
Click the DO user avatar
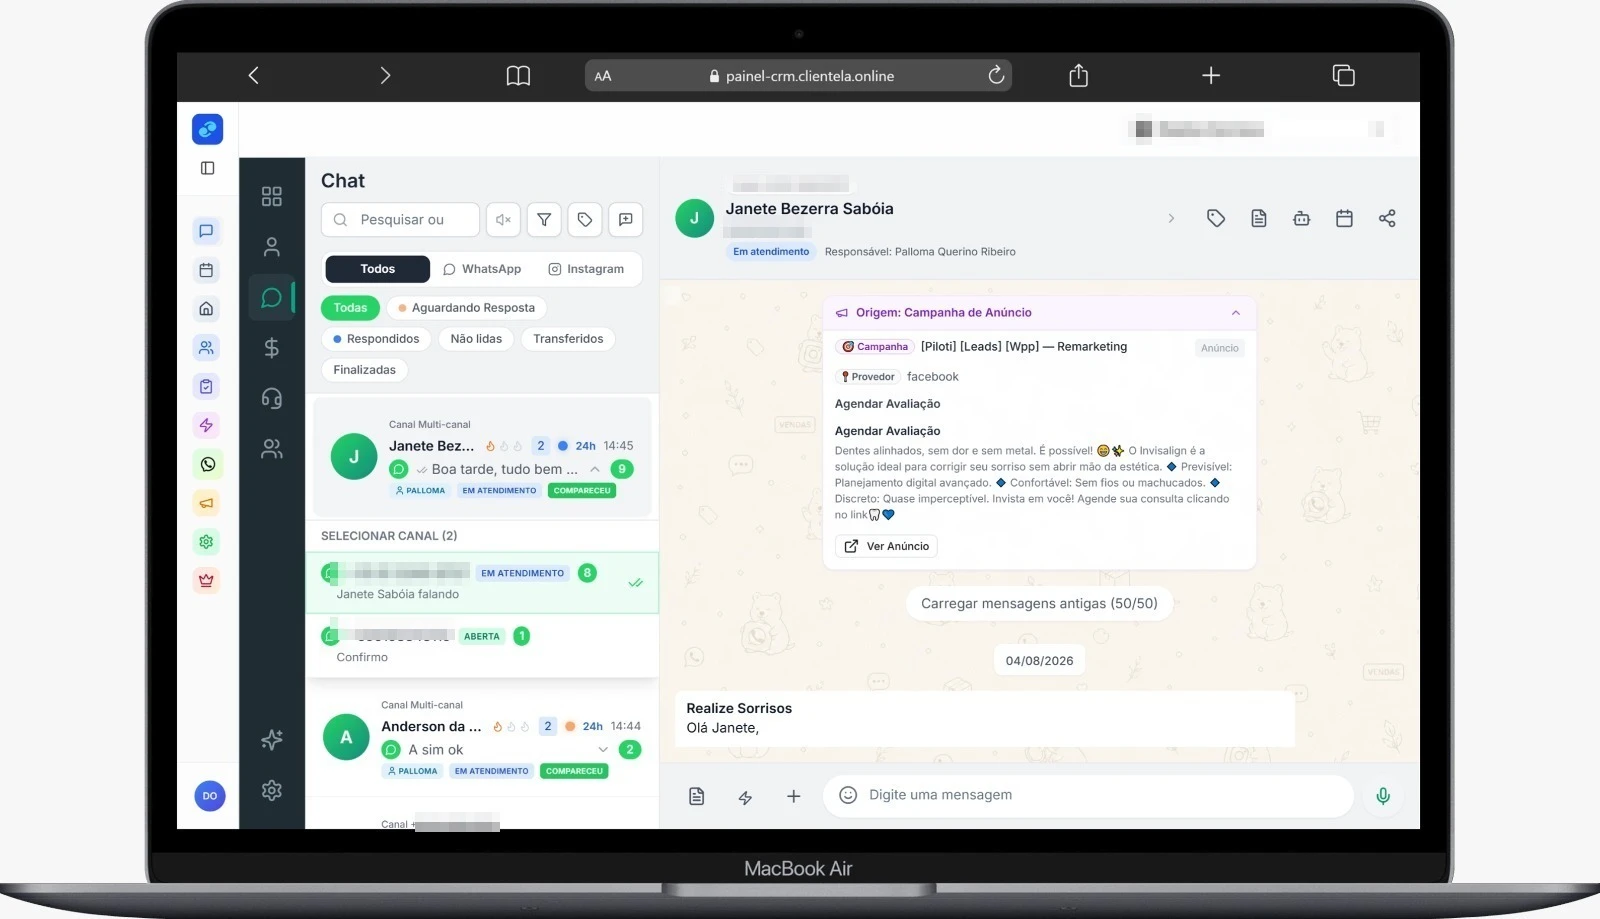pos(209,796)
